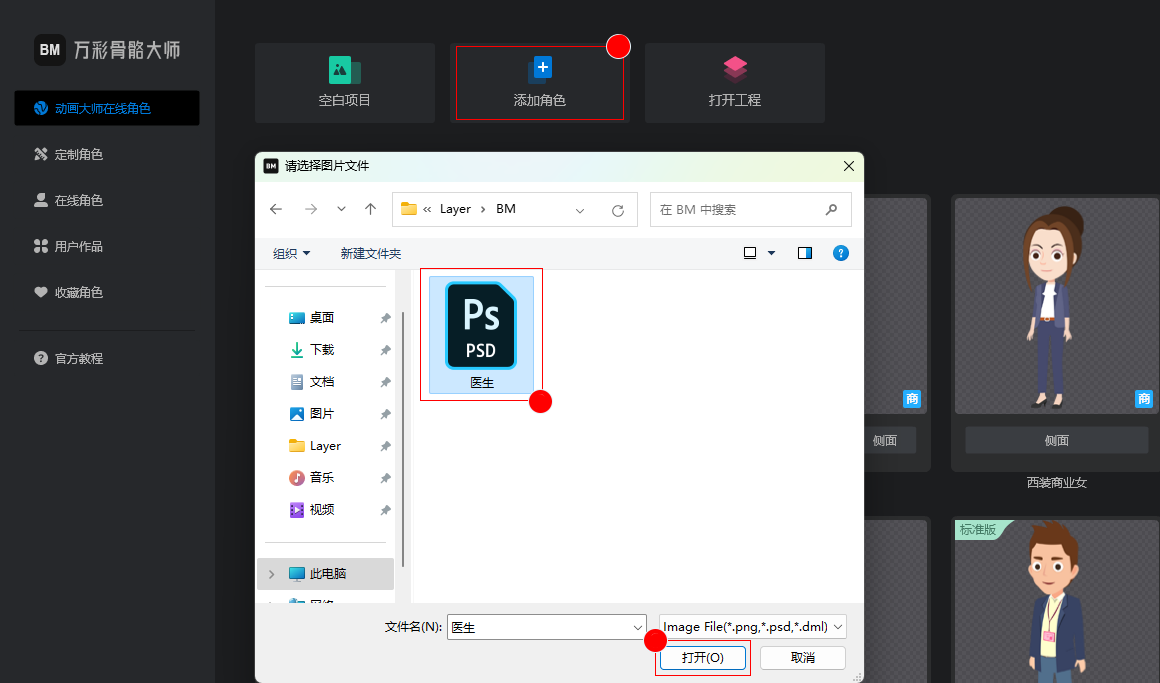
Task: Click the 打开(O) button
Action: (703, 658)
